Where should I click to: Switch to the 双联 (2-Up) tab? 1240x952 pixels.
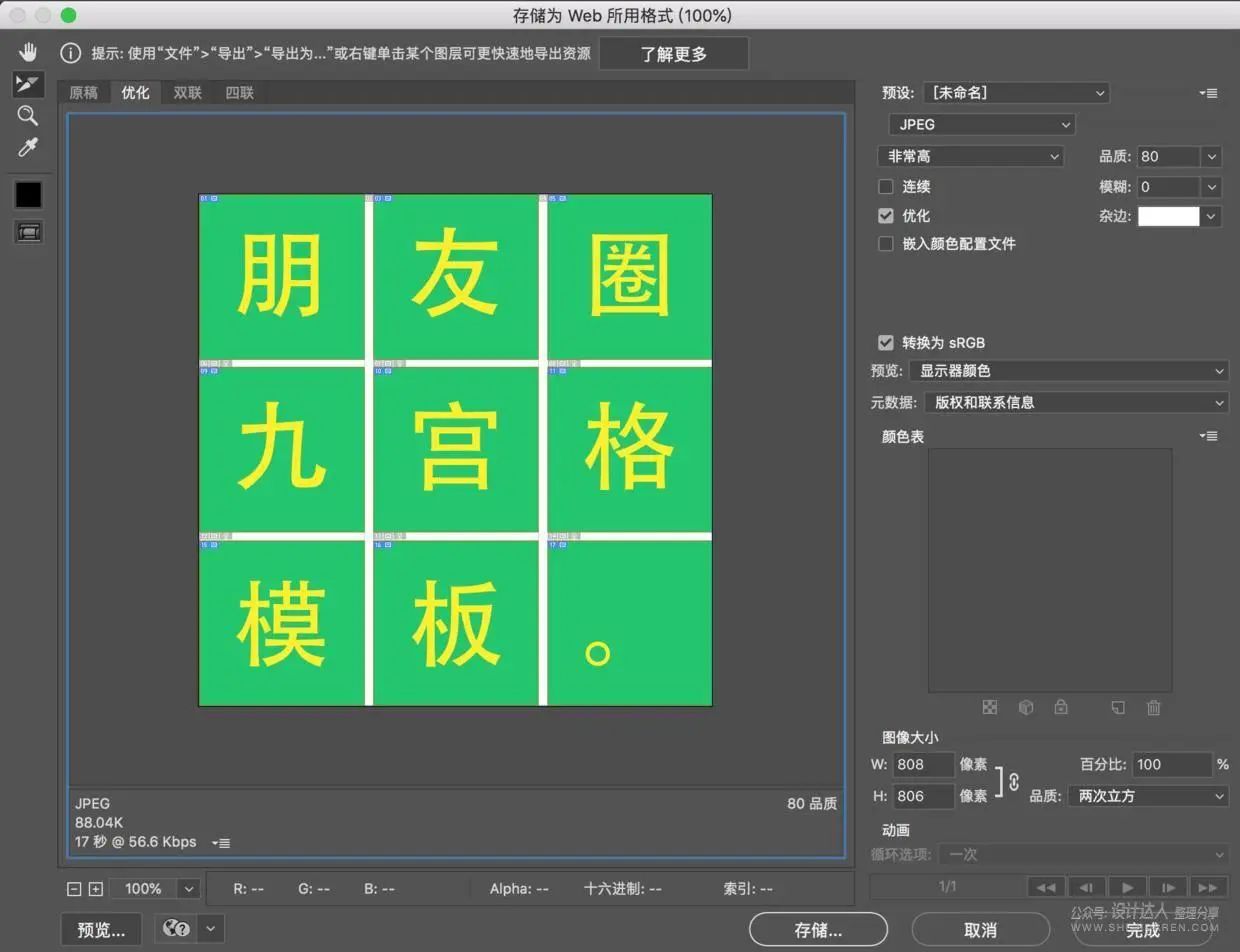pyautogui.click(x=187, y=93)
